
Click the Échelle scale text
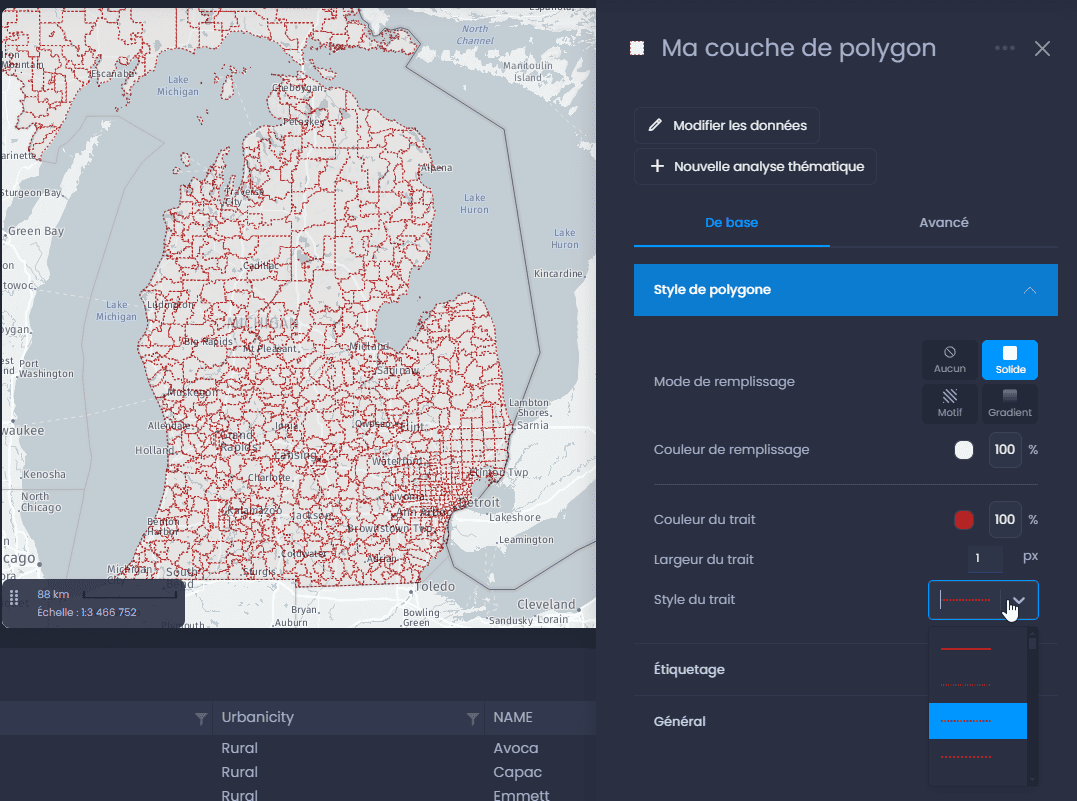tap(87, 612)
